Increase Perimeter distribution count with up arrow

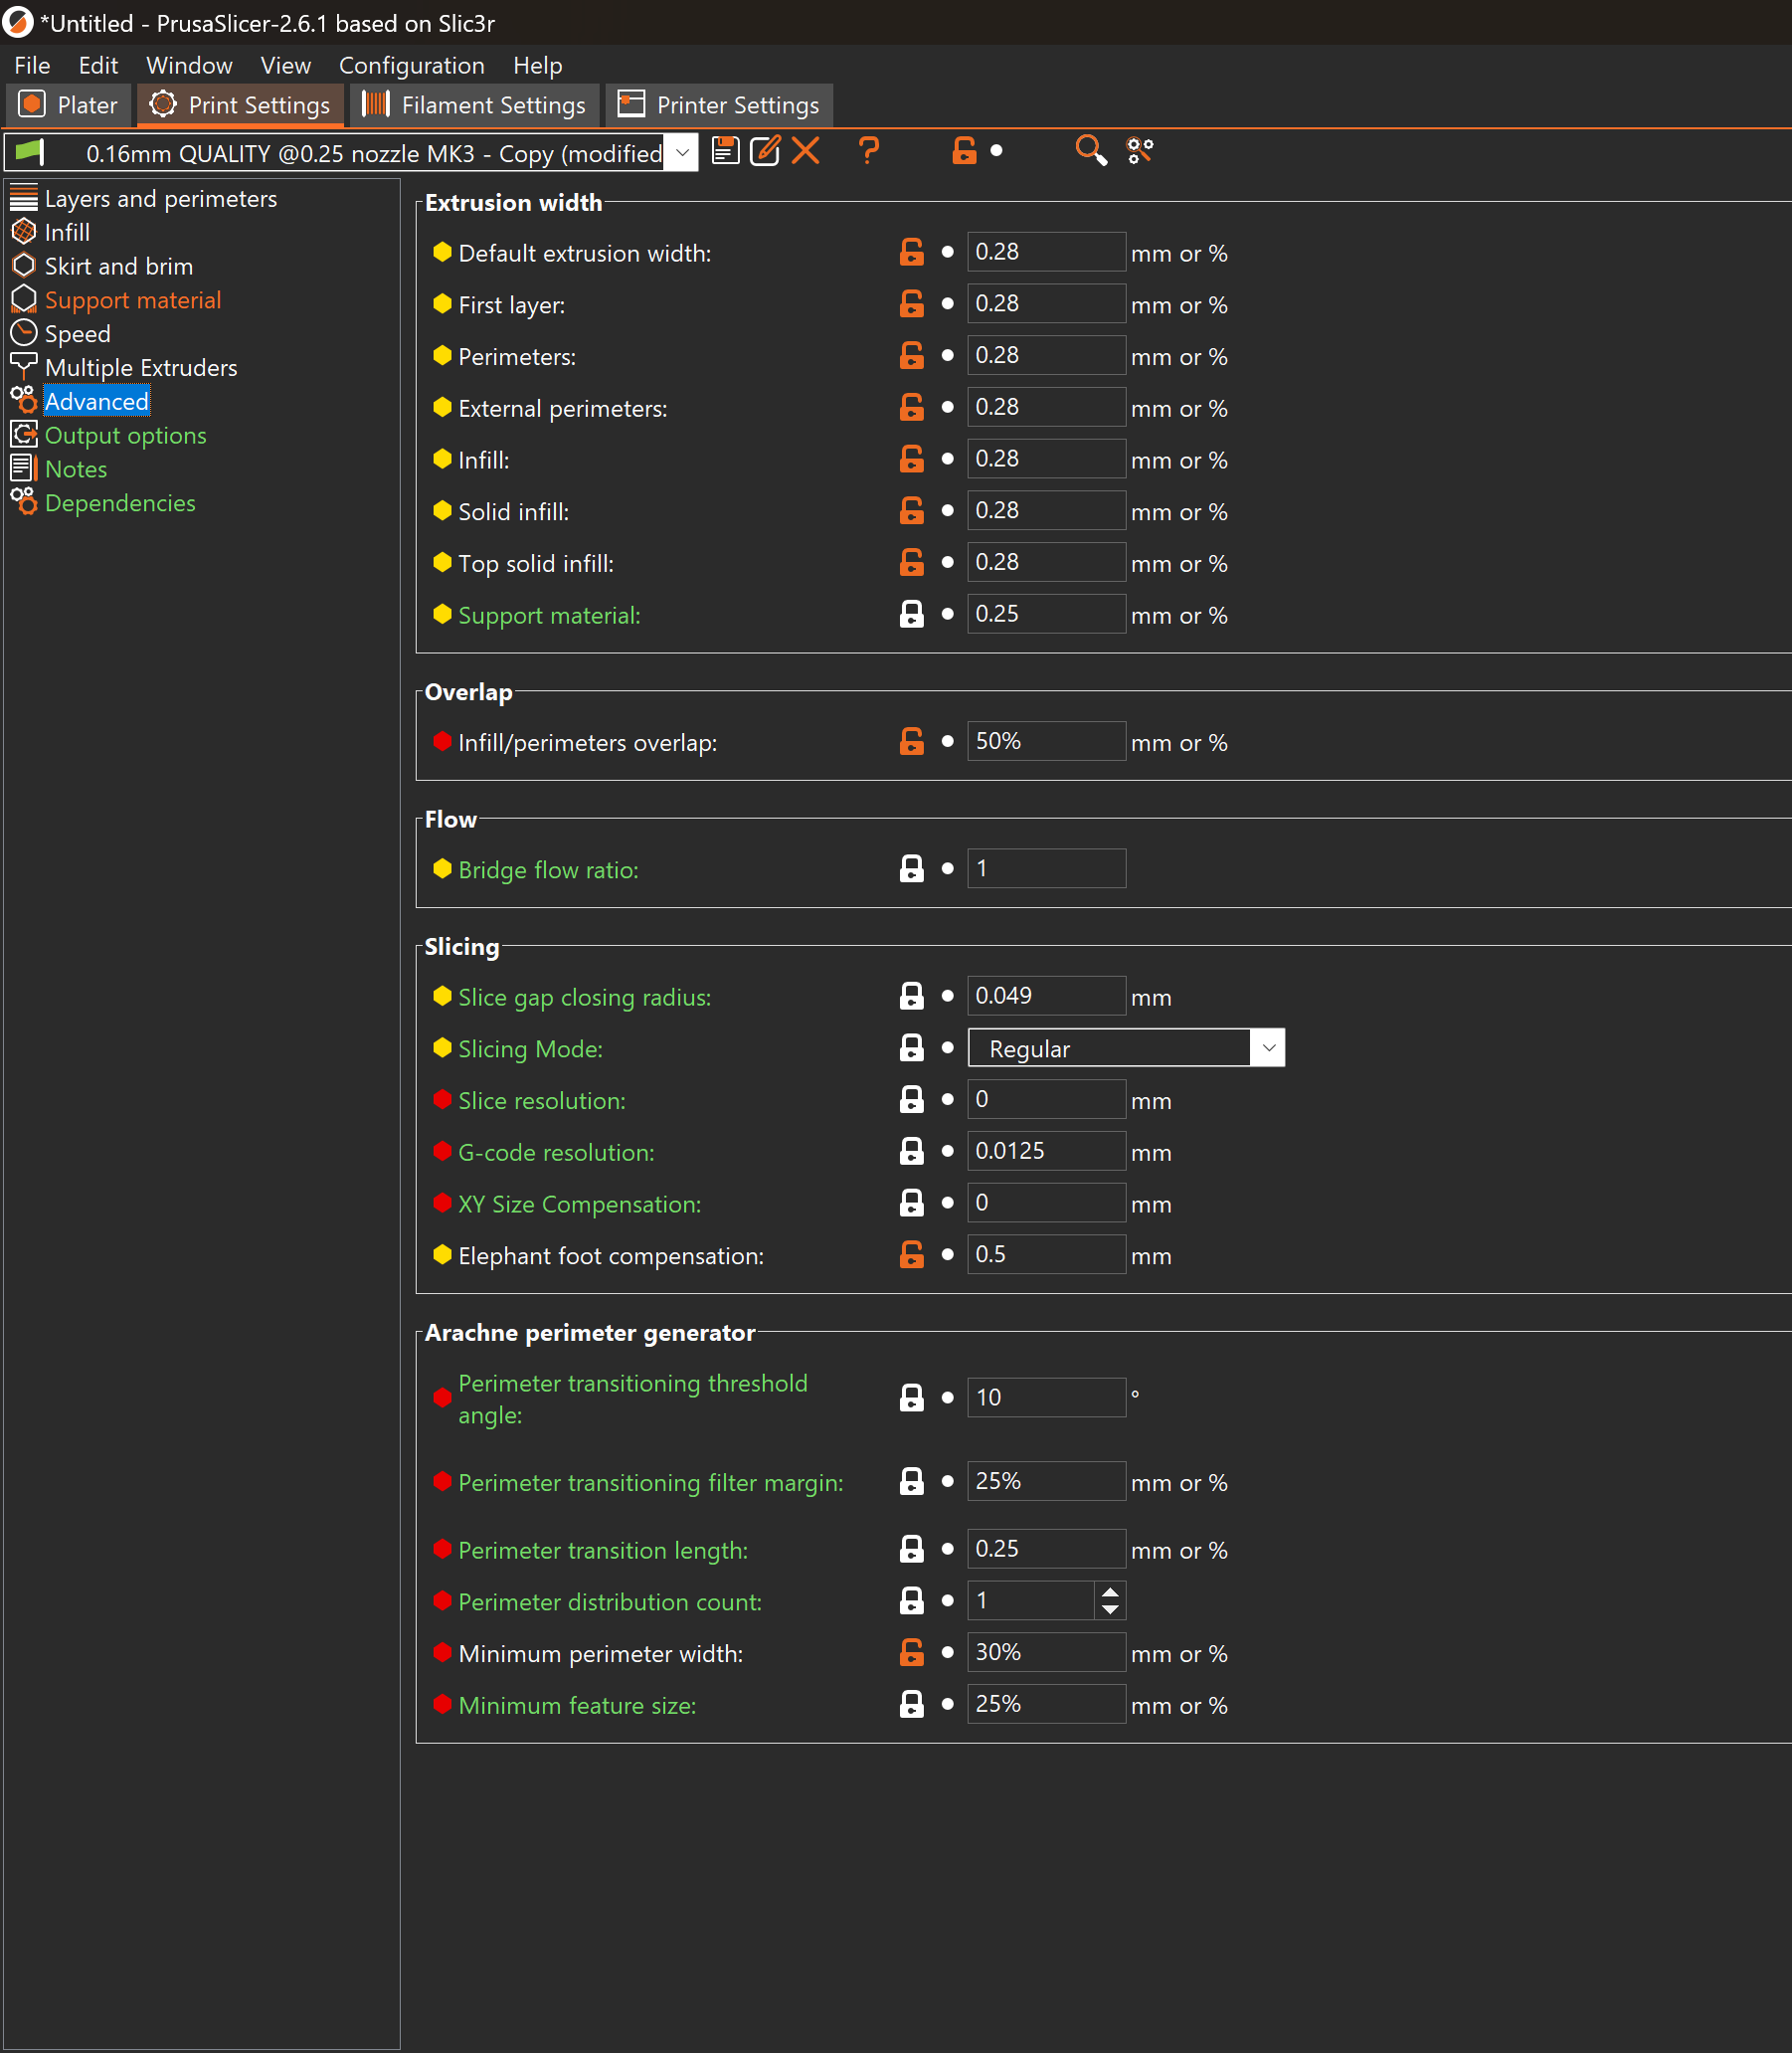click(x=1109, y=1591)
